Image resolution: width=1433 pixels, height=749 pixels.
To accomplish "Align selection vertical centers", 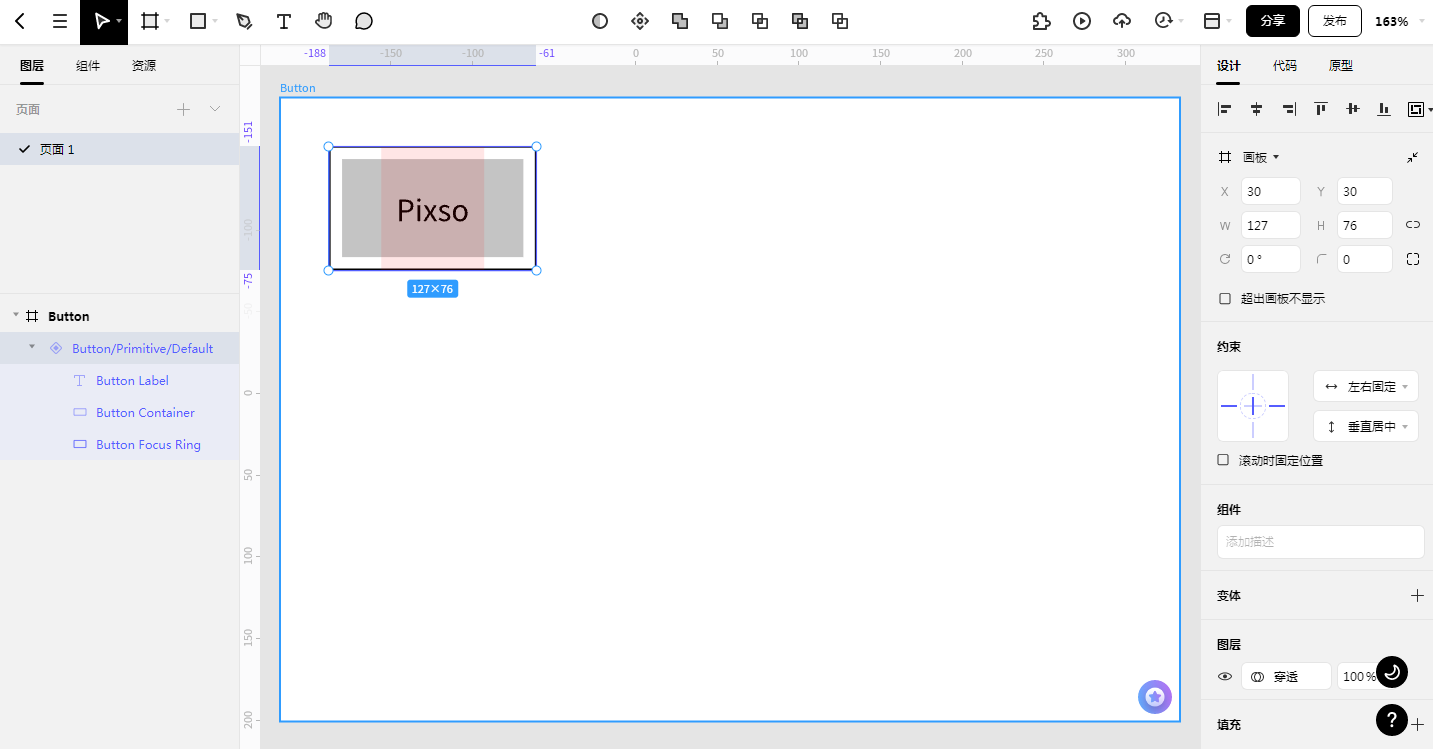I will 1353,109.
